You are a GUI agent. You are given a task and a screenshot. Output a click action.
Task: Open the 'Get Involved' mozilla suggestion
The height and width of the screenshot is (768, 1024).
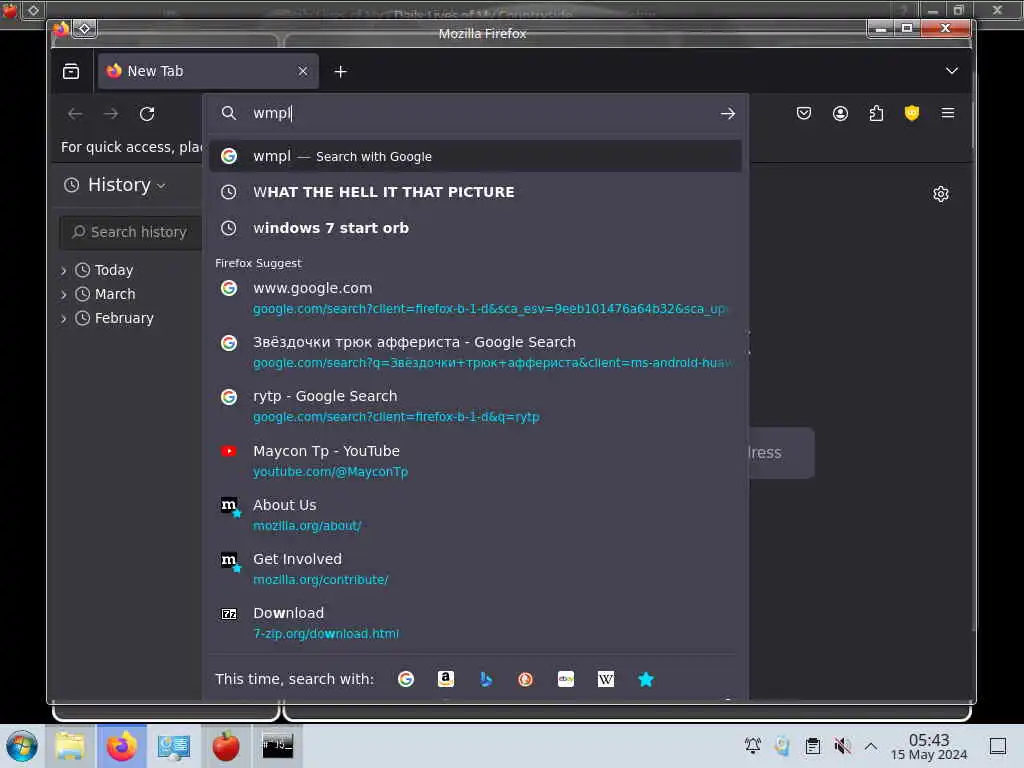click(x=475, y=569)
